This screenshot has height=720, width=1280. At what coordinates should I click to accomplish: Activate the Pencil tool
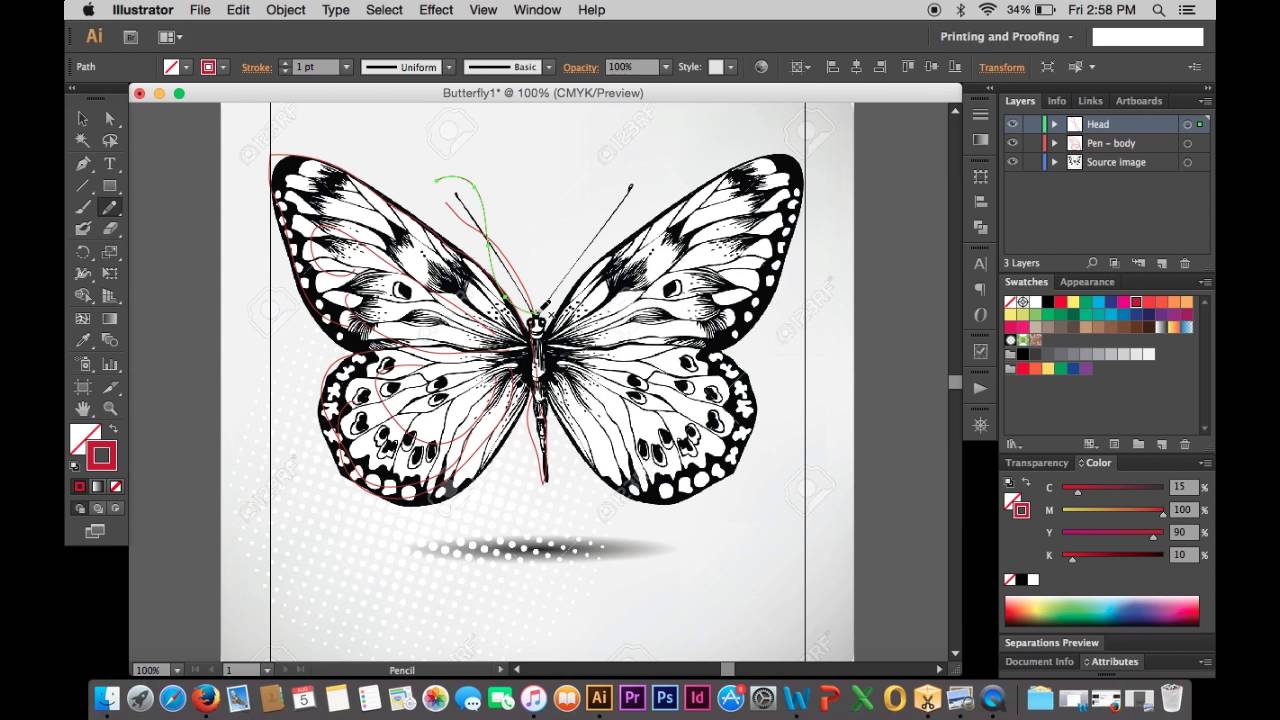[110, 207]
